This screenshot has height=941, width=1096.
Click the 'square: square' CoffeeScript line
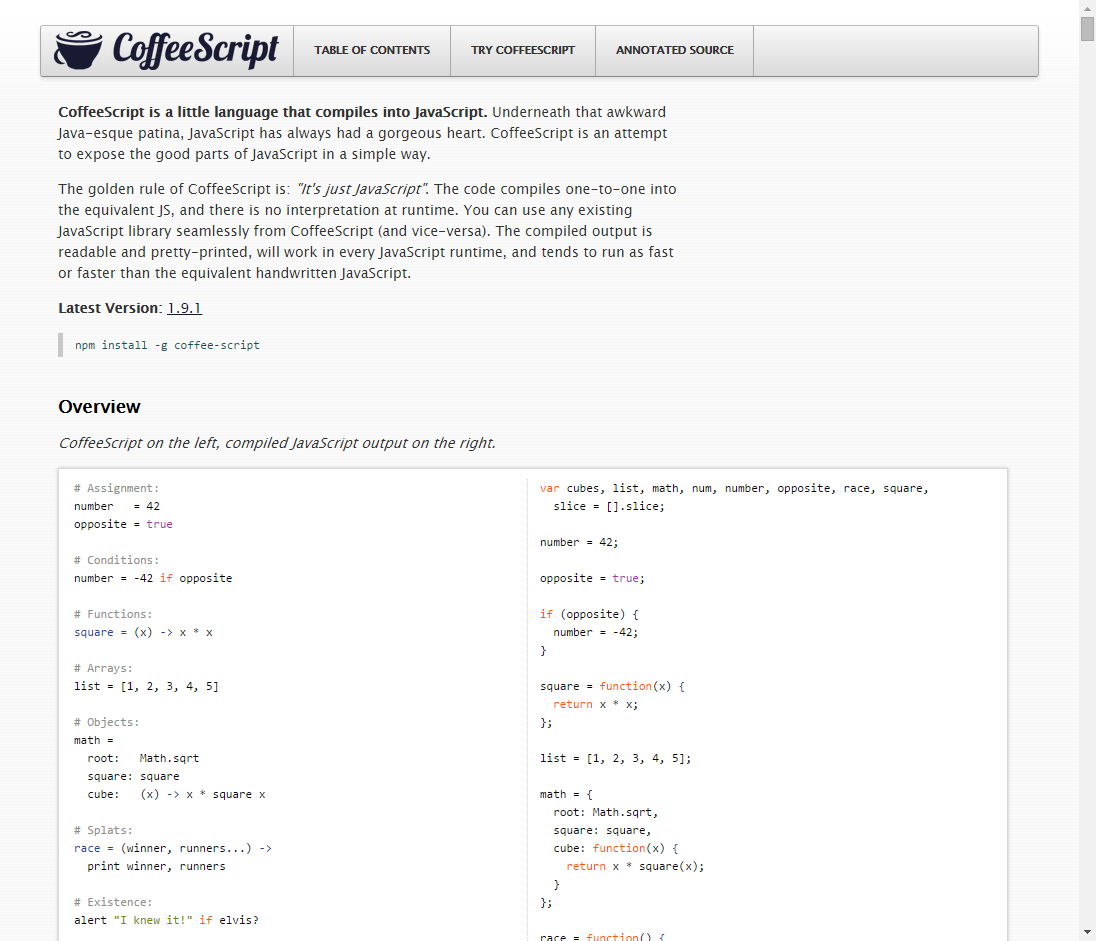134,776
